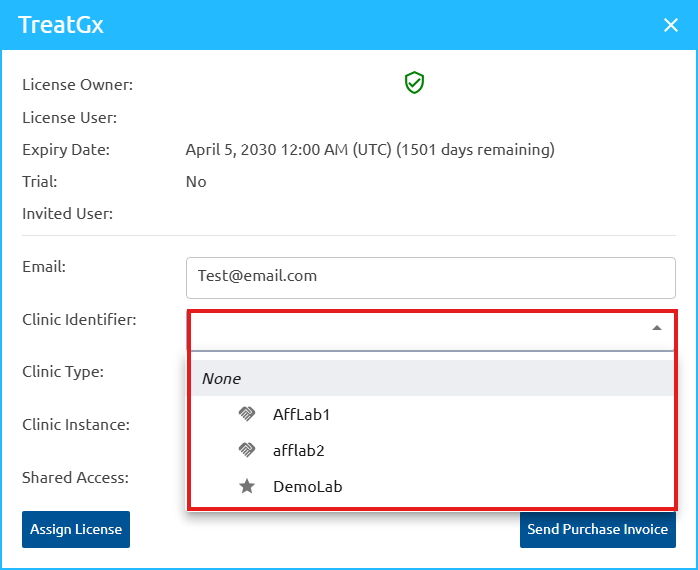
Task: Close the TreatGx dialog with the X
Action: pos(671,25)
